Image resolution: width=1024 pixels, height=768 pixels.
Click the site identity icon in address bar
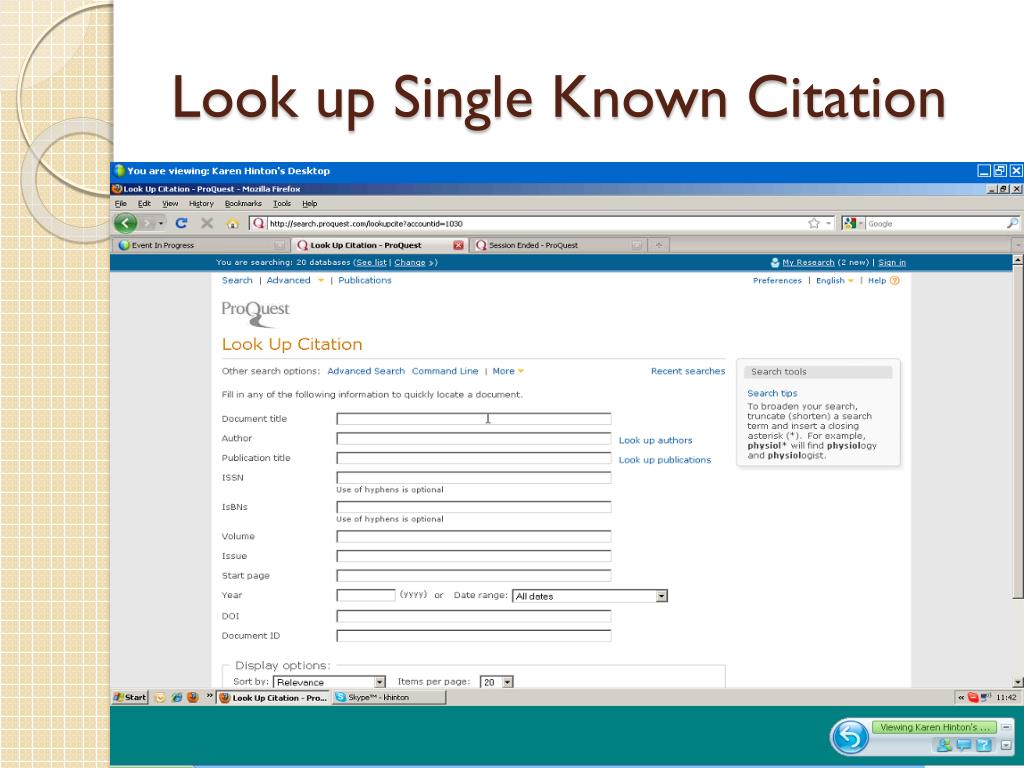pos(259,223)
